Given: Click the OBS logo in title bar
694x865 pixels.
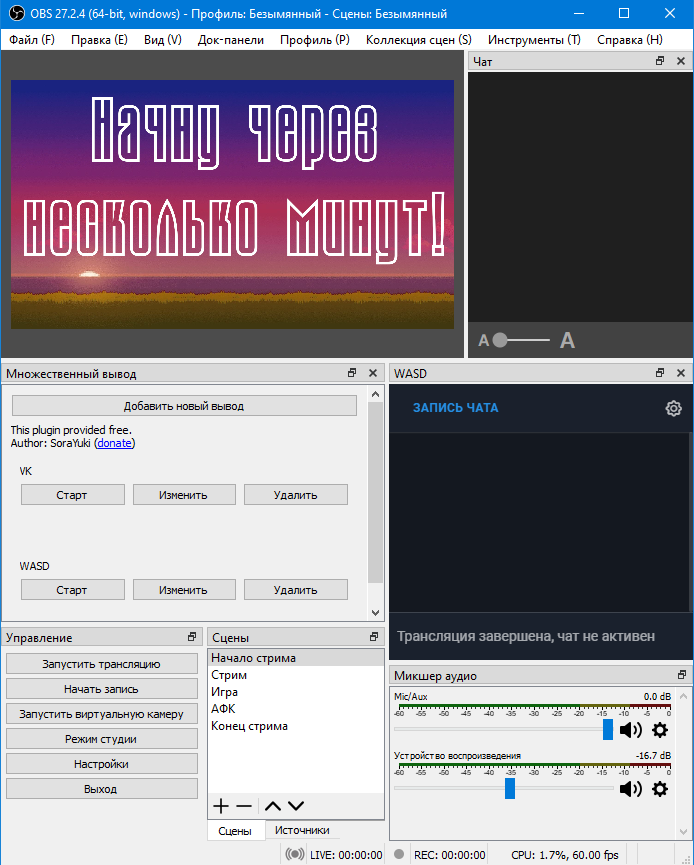Looking at the screenshot, I should tap(17, 13).
